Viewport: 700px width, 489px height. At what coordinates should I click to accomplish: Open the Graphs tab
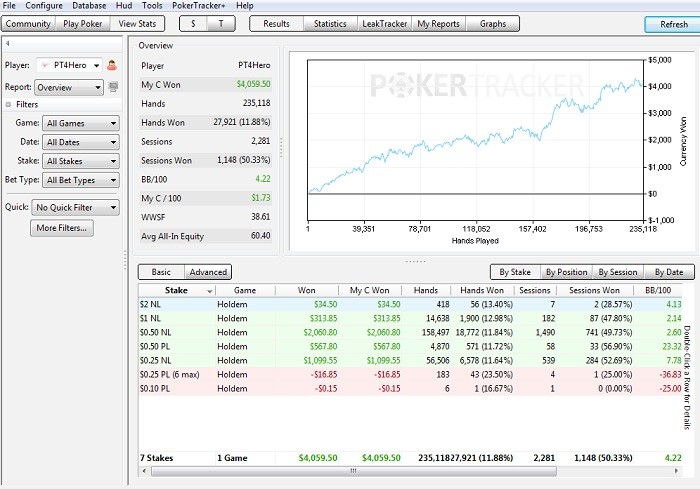493,23
